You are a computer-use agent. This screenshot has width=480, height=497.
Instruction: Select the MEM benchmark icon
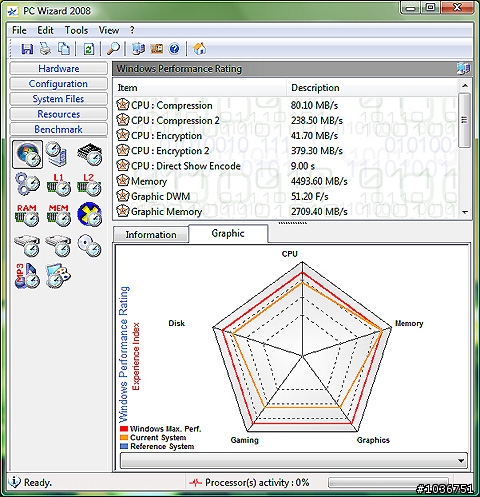coord(58,215)
